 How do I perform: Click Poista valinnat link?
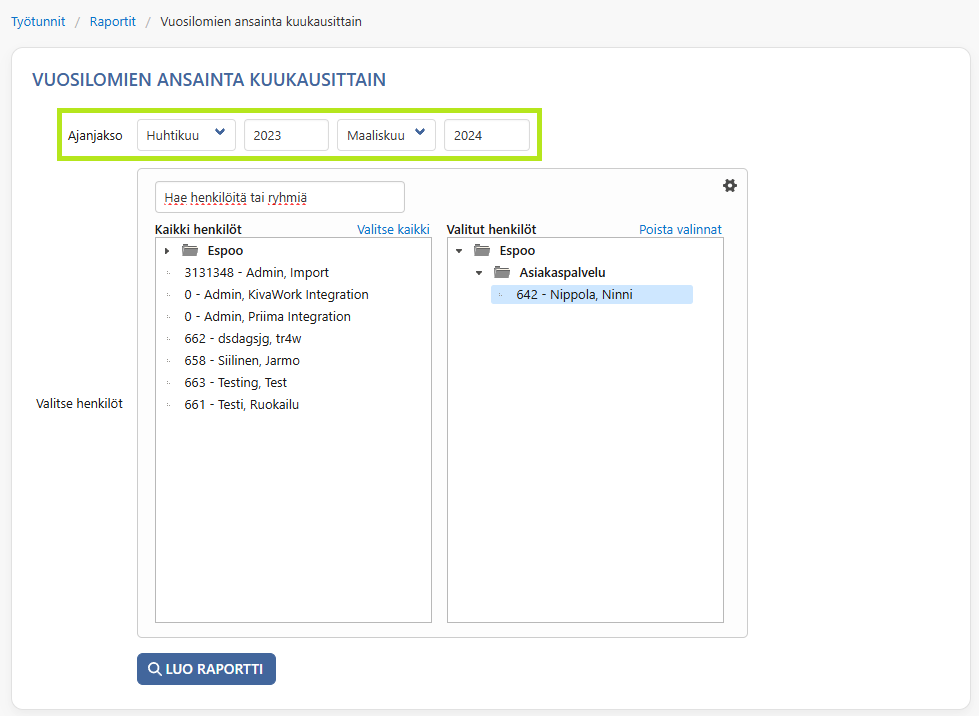[x=680, y=229]
